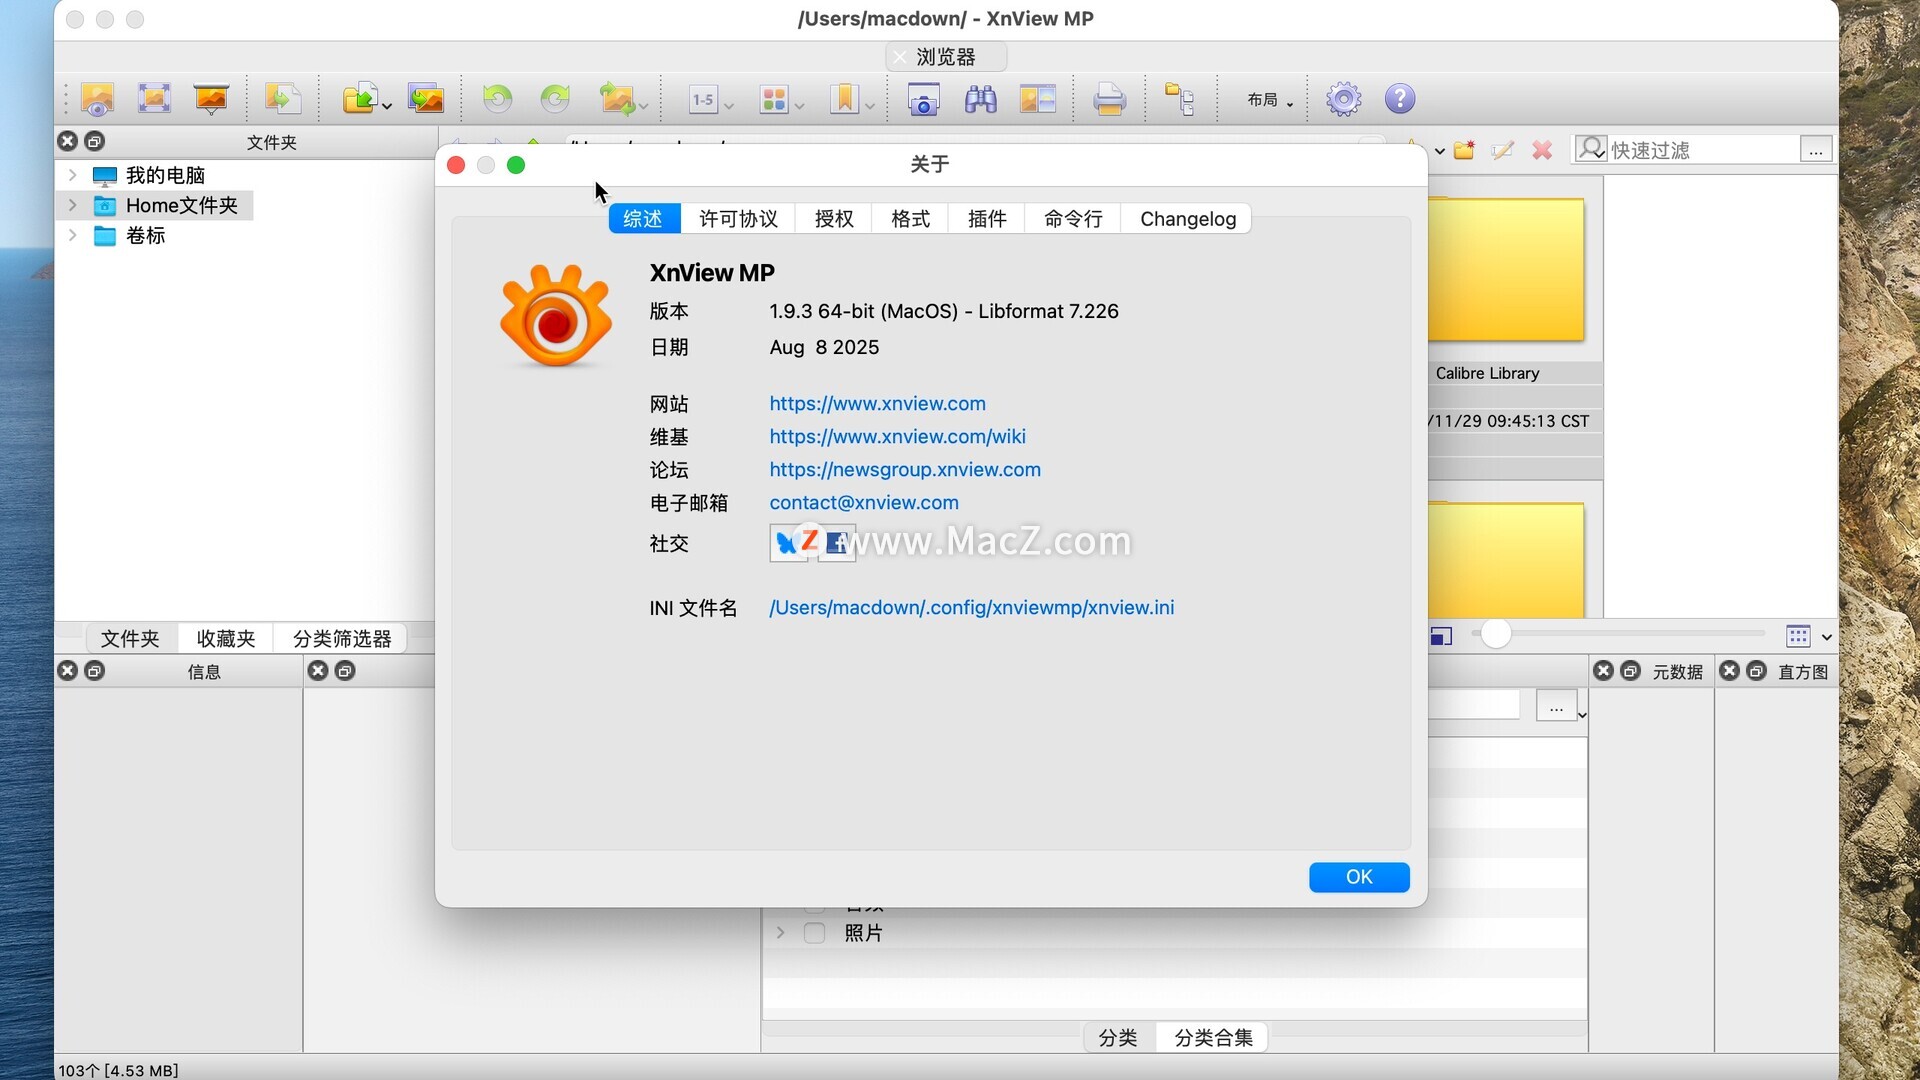This screenshot has height=1080, width=1920.
Task: Open the Changelog tab
Action: click(1188, 219)
